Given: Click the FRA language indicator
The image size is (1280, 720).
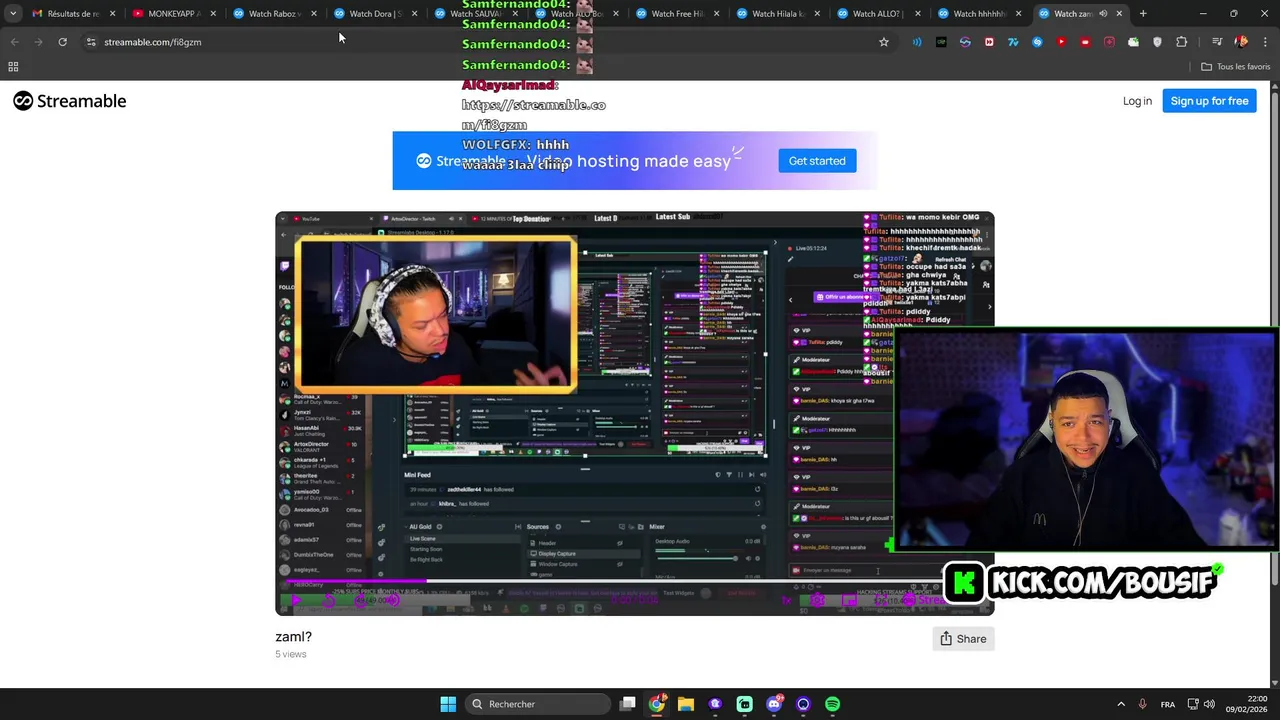Looking at the screenshot, I should coord(1168,704).
